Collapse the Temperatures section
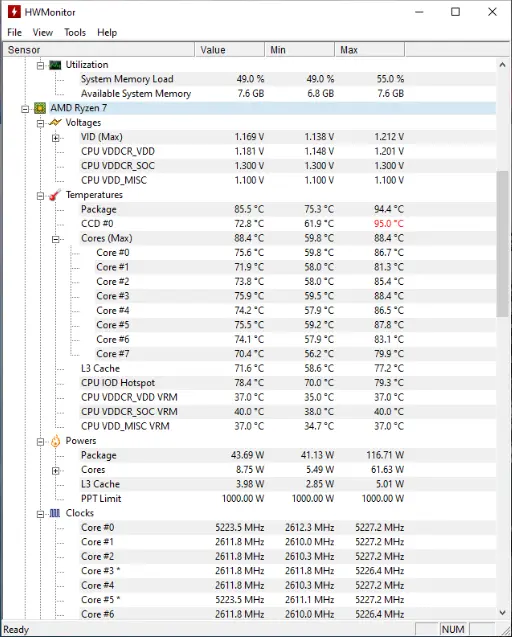Viewport: 512px width, 637px height. point(40,196)
